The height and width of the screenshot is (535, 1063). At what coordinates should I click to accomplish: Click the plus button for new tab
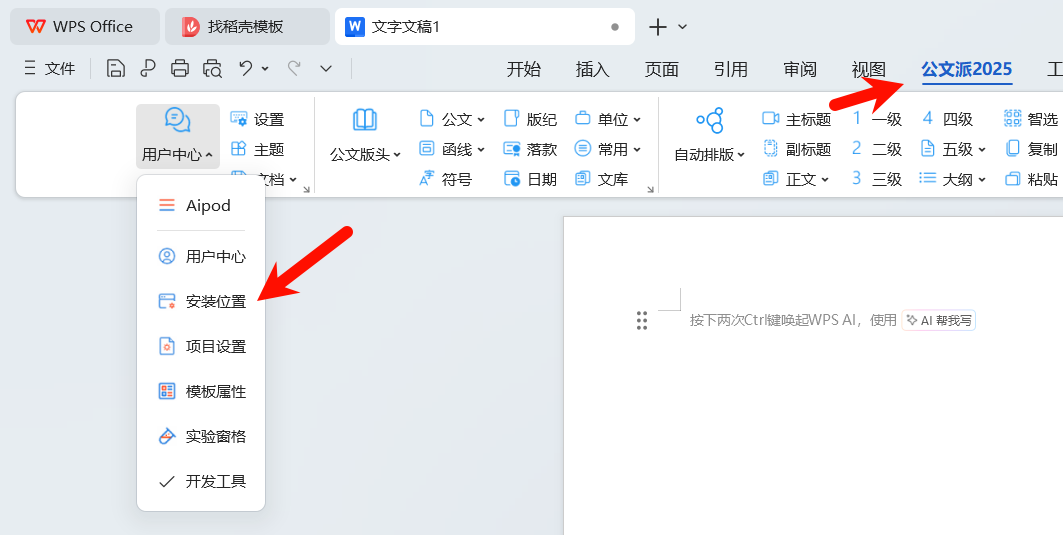(658, 26)
